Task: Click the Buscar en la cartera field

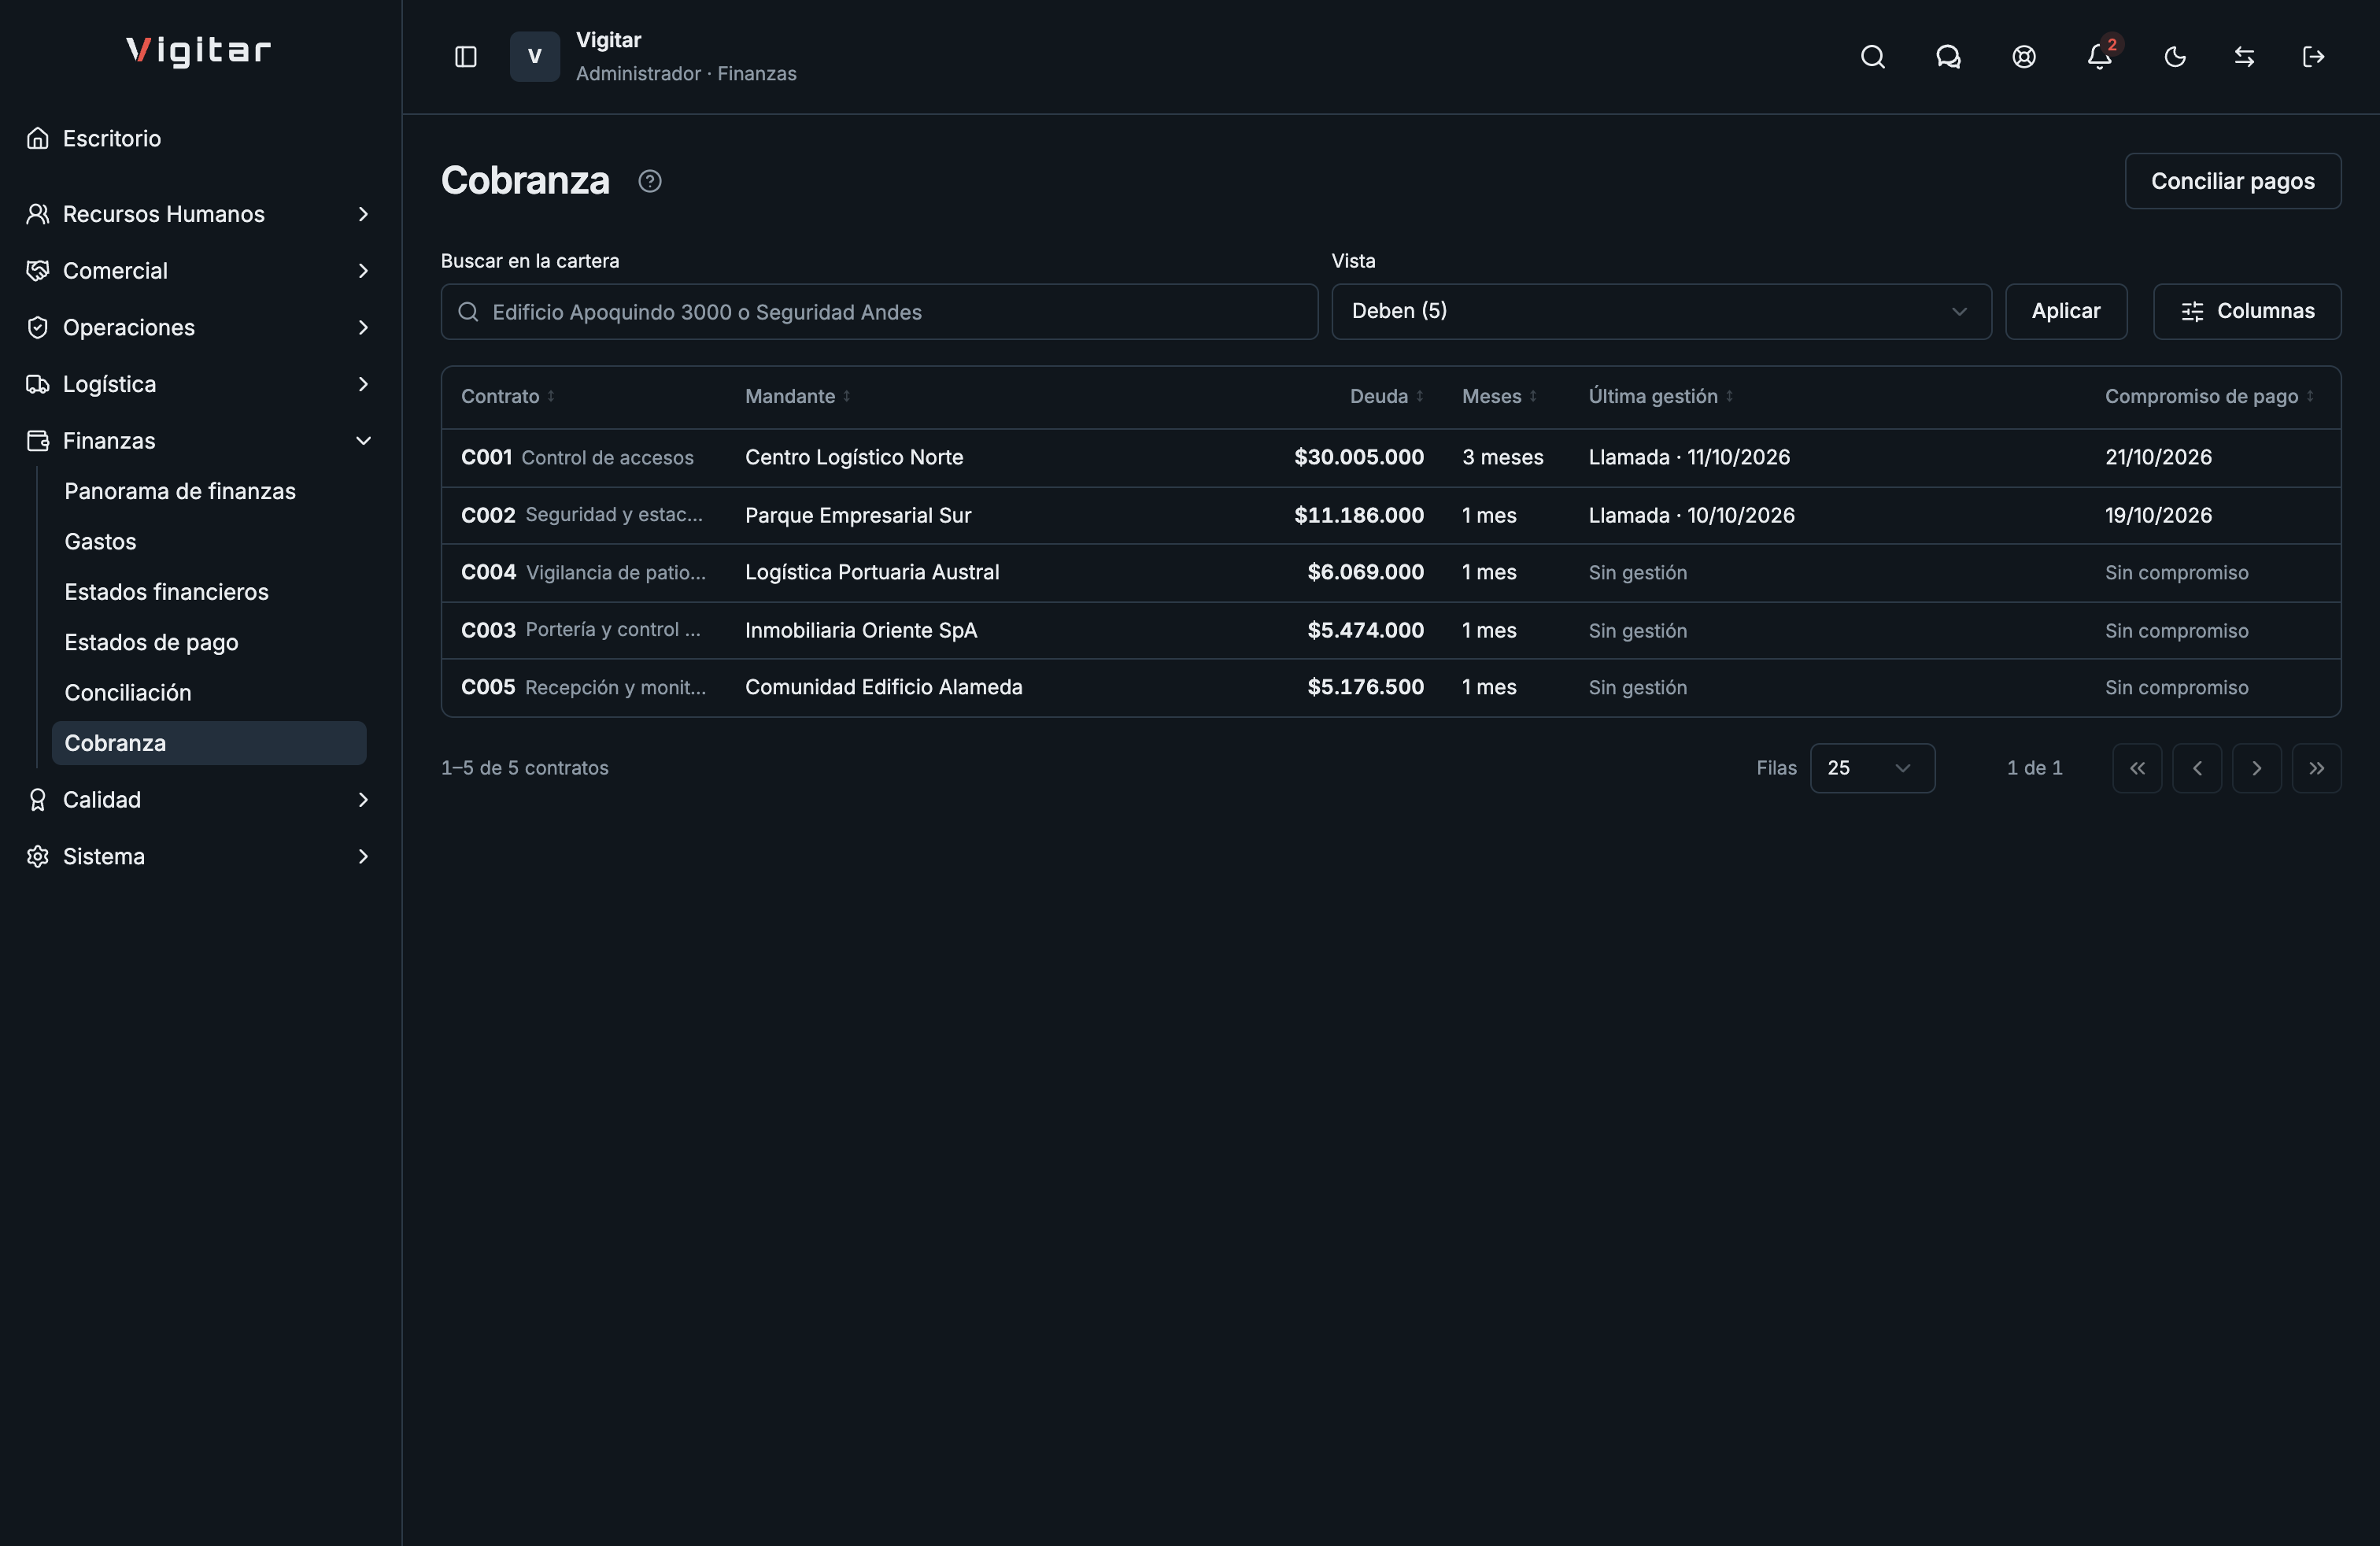Action: 879,312
